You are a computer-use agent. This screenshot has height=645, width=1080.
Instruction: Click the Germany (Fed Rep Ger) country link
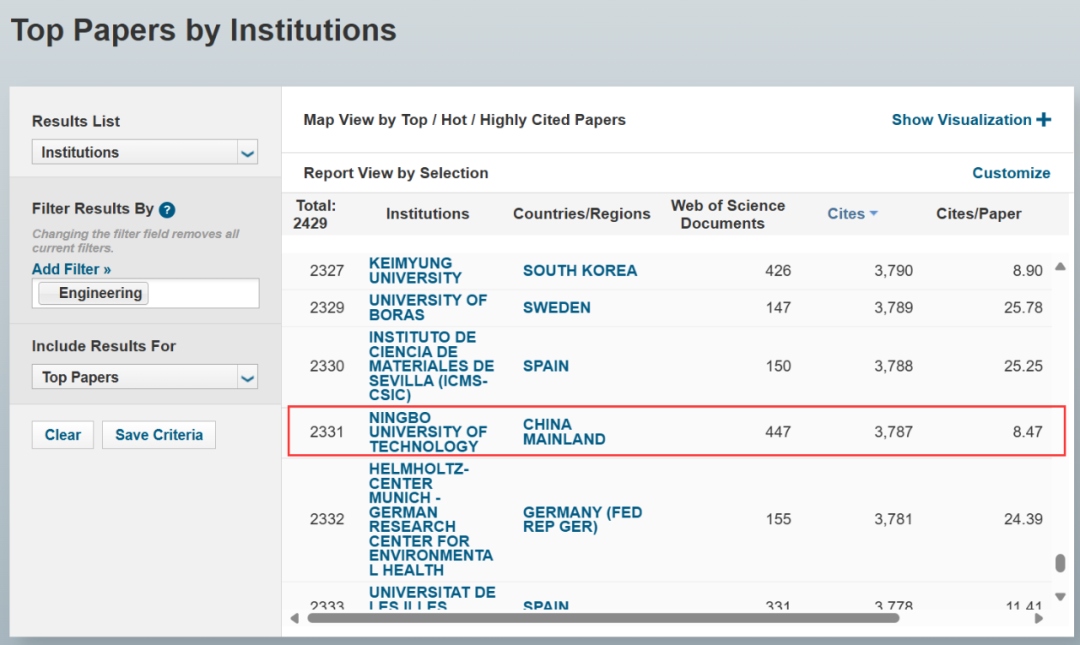pos(583,520)
